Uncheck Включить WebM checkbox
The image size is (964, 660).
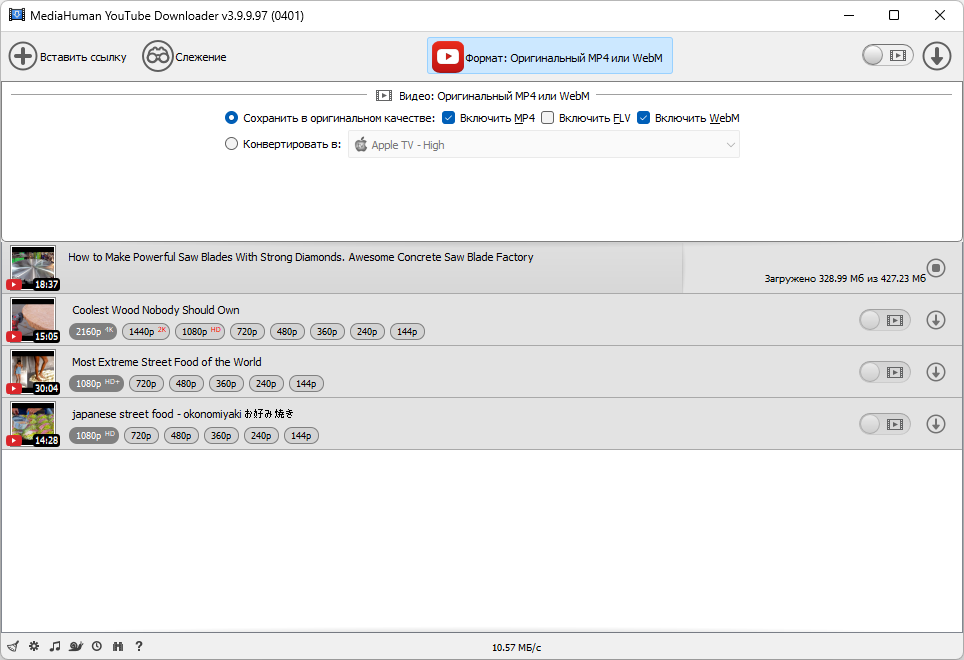pos(643,117)
